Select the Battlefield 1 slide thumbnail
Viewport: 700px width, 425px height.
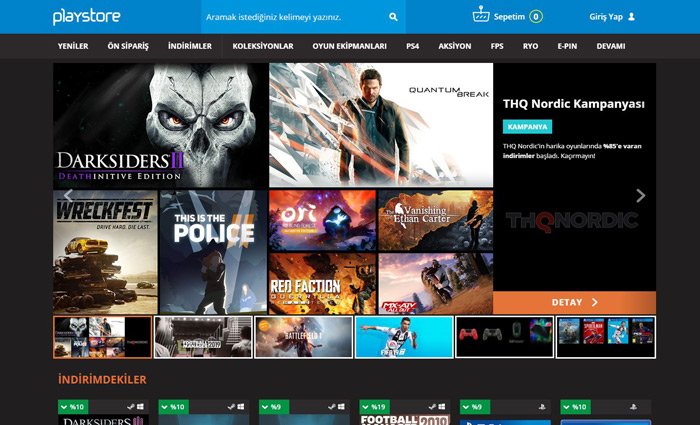[x=304, y=337]
